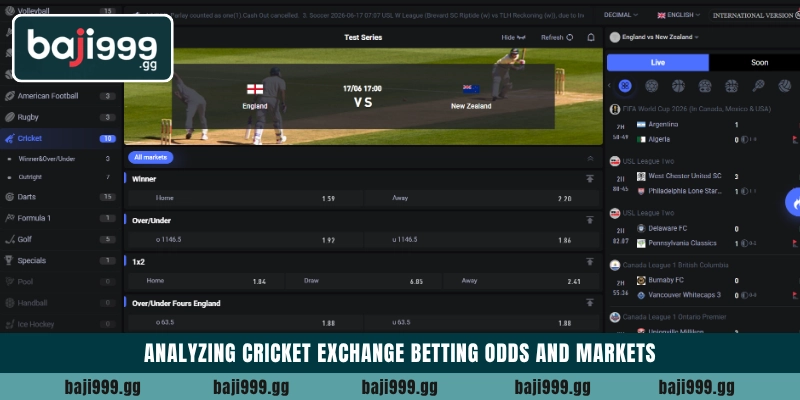
Task: Collapse the 1x2 market section
Action: click(x=590, y=262)
